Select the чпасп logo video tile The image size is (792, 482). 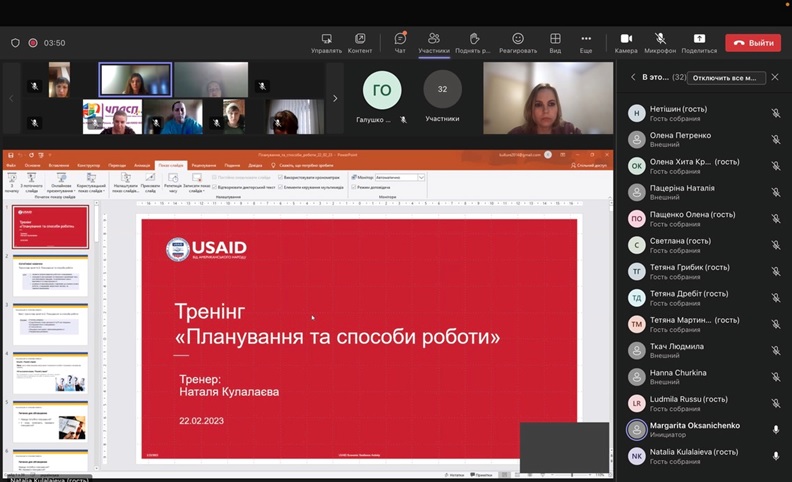[112, 116]
